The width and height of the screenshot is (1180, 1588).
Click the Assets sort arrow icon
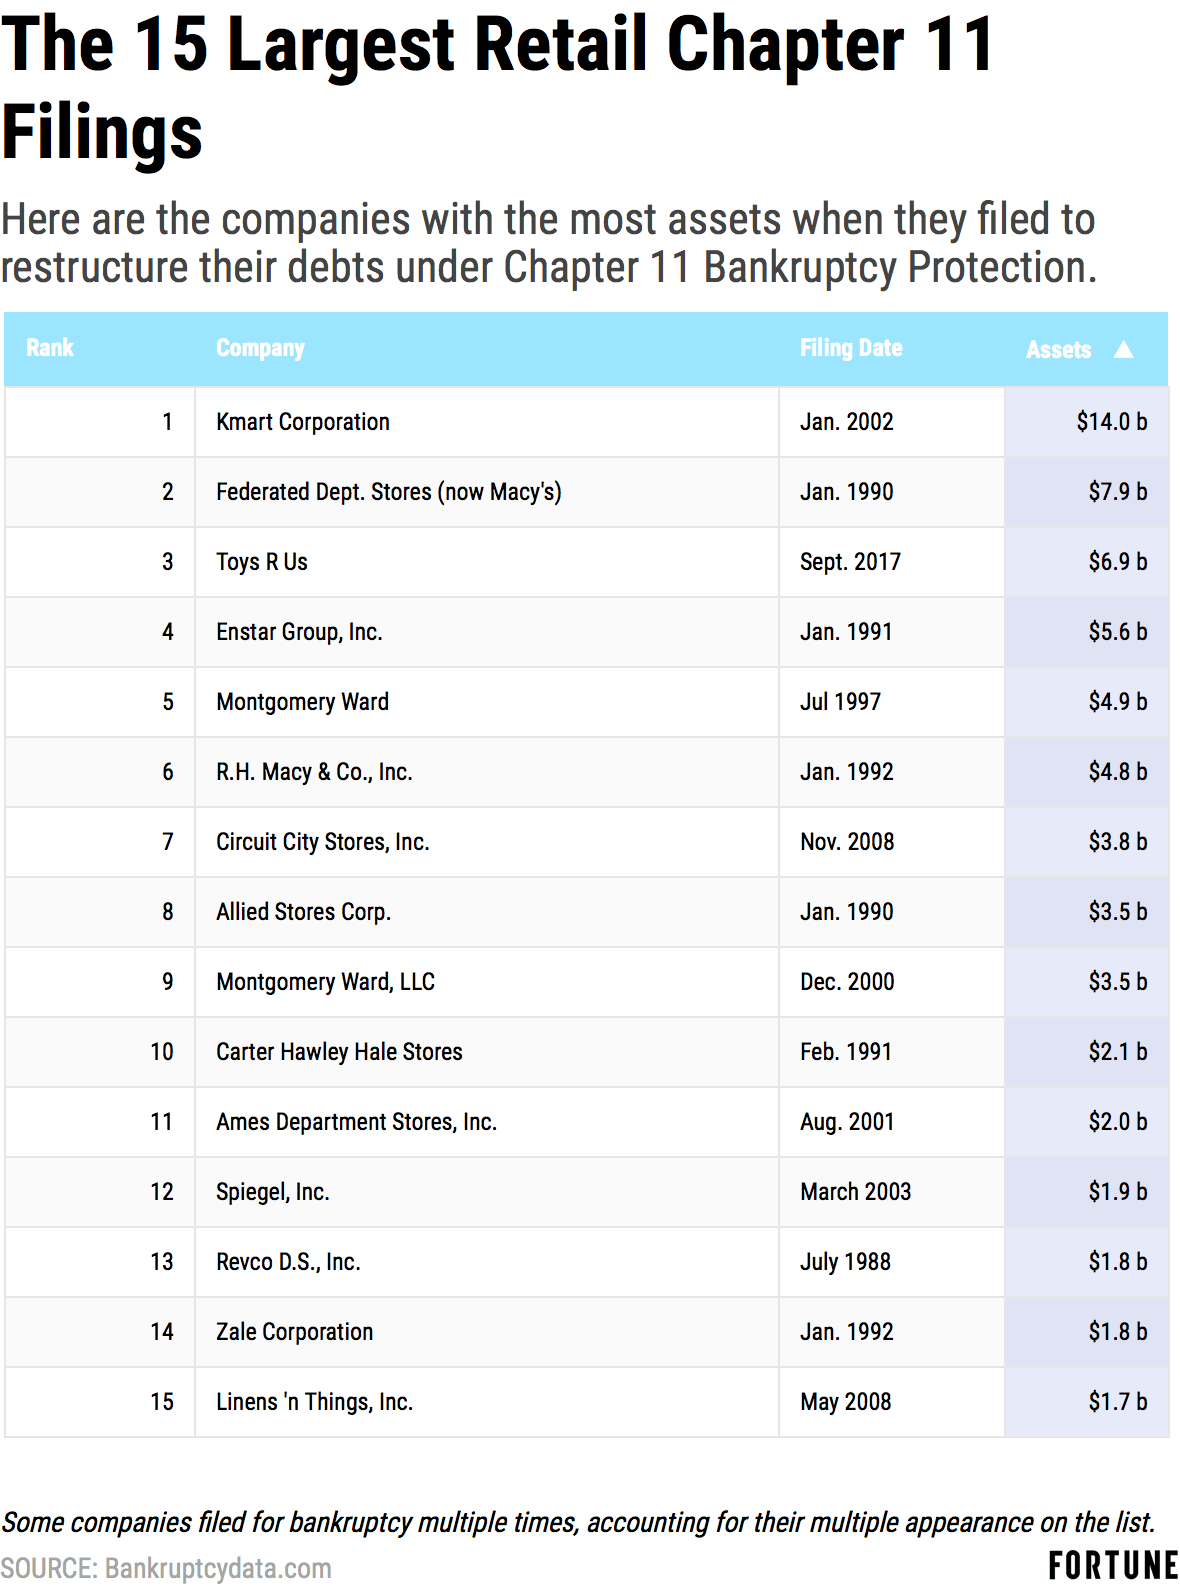click(x=1124, y=349)
